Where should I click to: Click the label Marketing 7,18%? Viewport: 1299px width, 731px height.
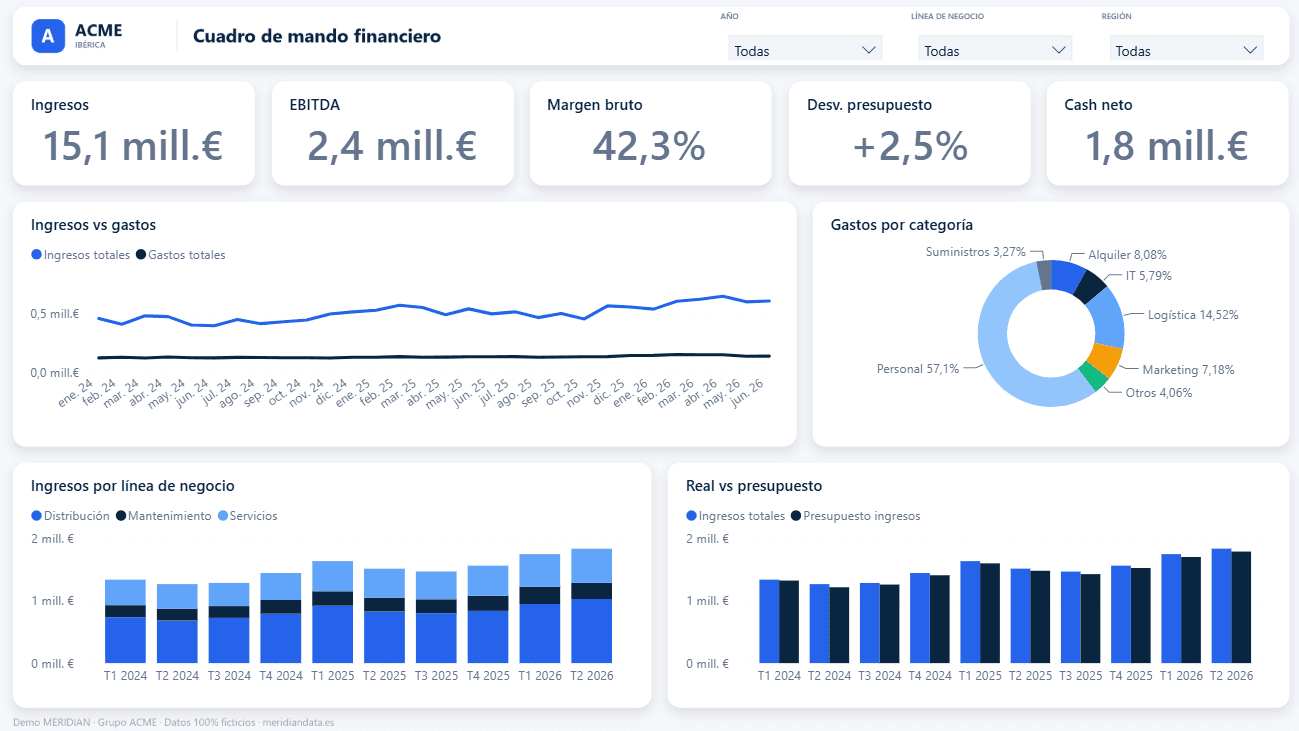(x=1188, y=370)
